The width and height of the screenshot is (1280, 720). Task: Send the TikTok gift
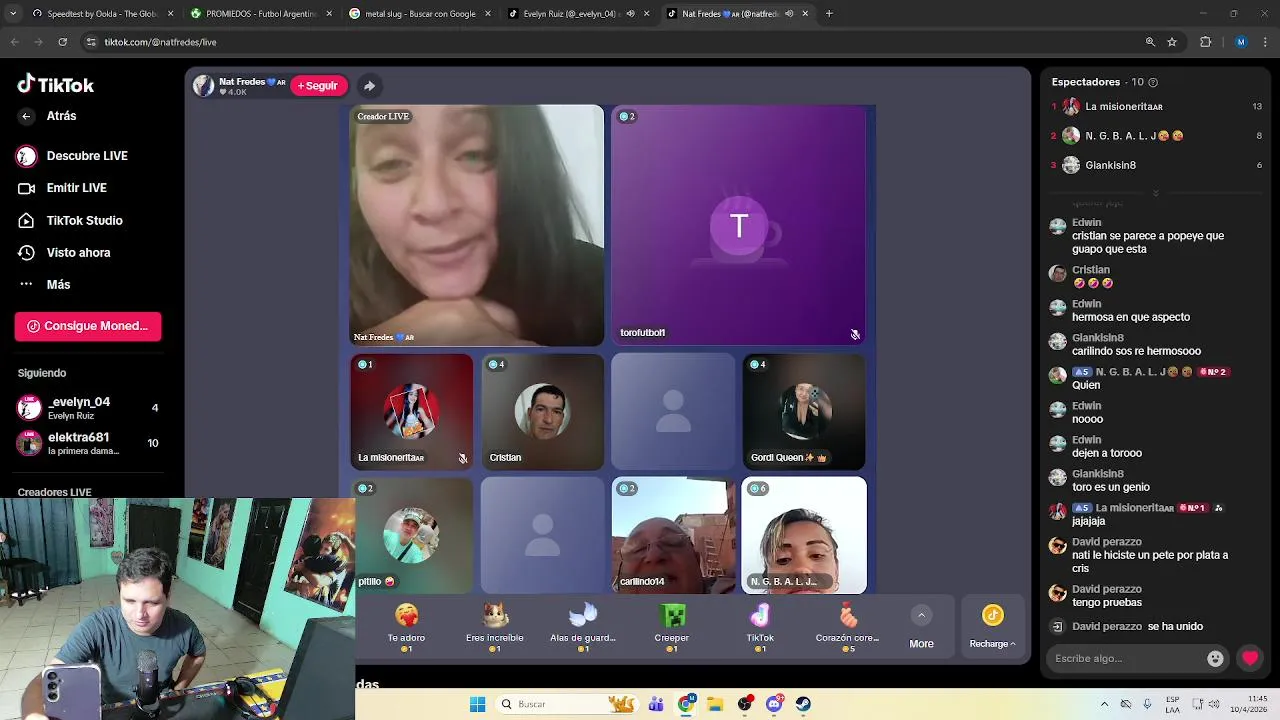[x=760, y=627]
